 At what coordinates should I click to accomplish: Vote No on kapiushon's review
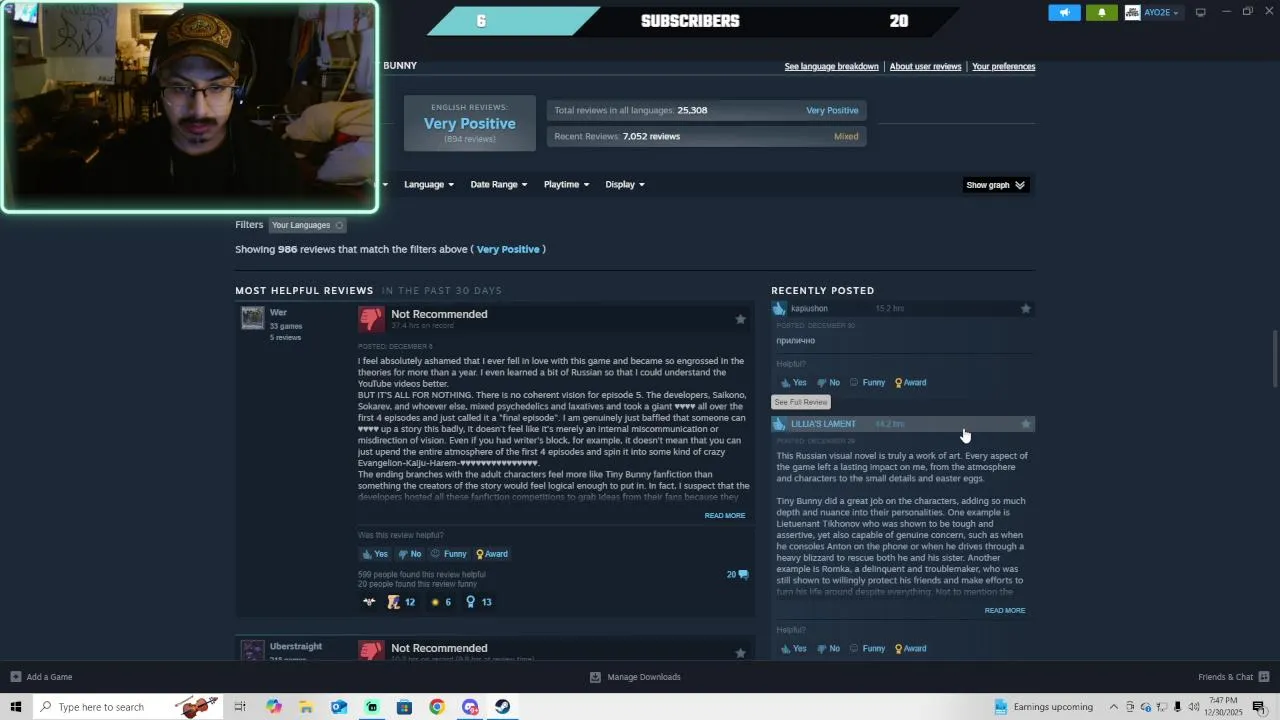click(x=828, y=383)
